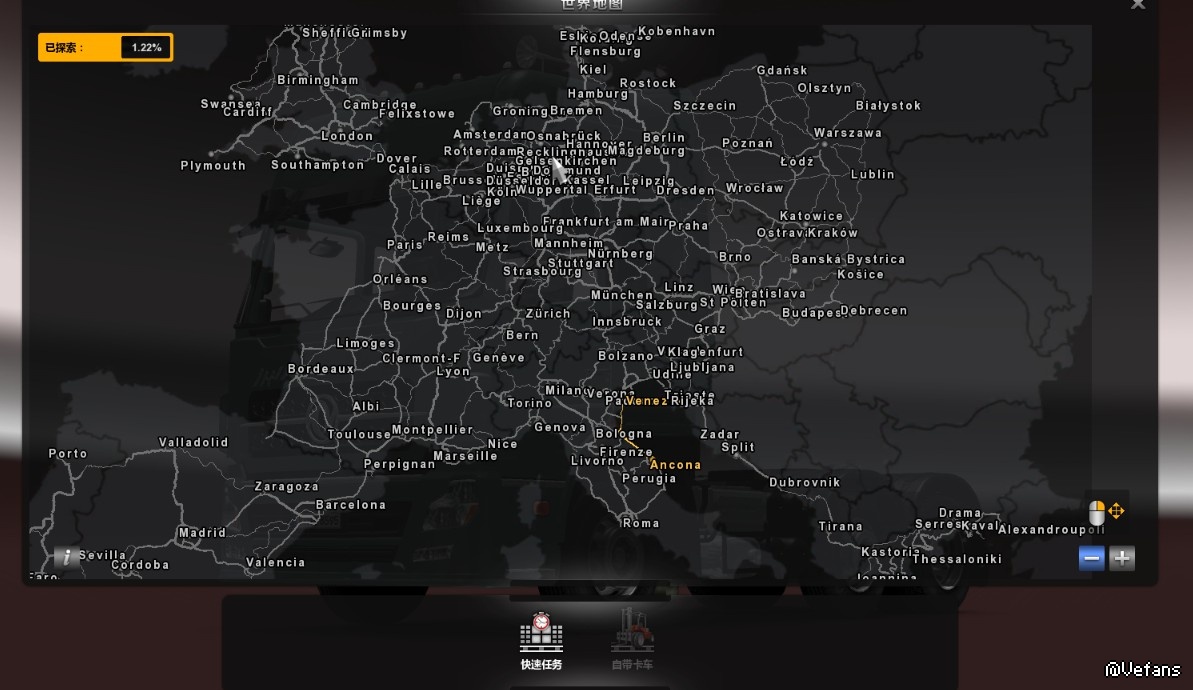Click the city label Innsbruck

pyautogui.click(x=628, y=321)
